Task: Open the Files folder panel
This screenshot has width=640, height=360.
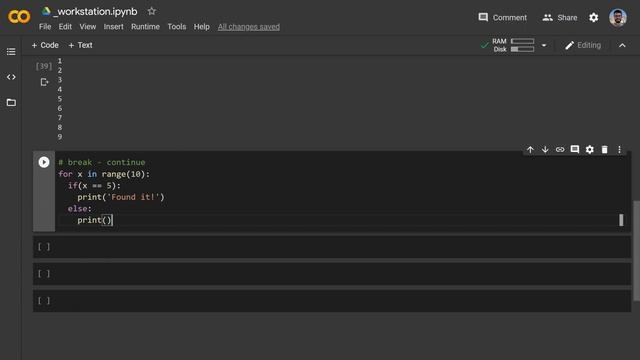Action: 11,102
